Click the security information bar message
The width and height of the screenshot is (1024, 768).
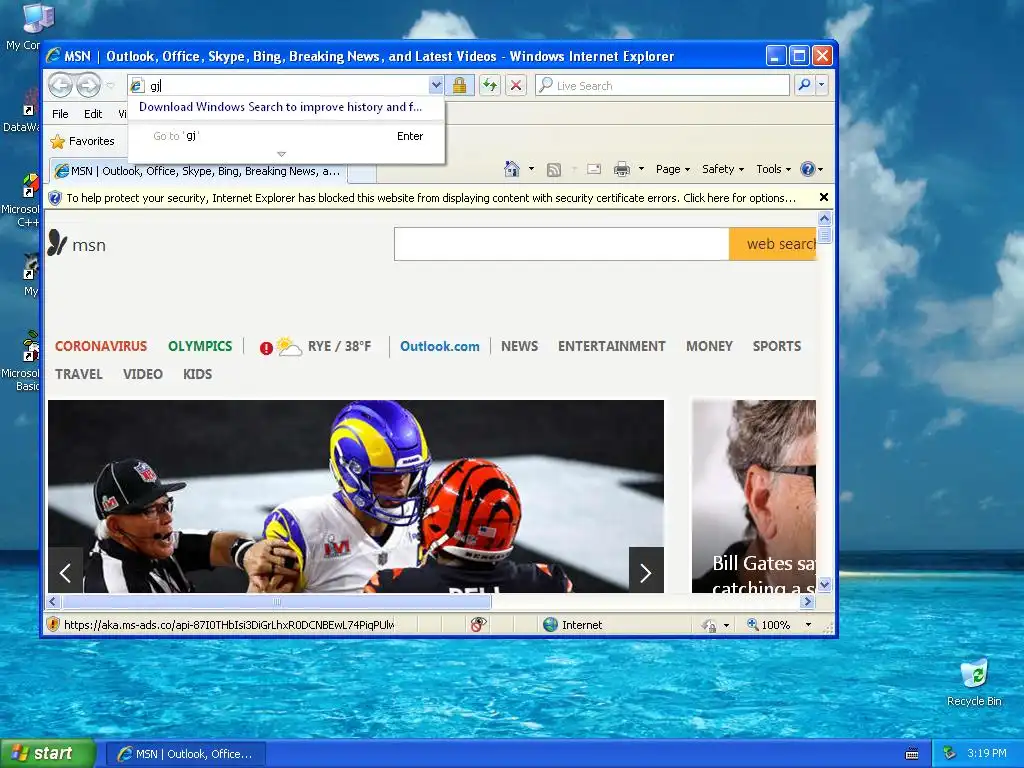tap(431, 198)
